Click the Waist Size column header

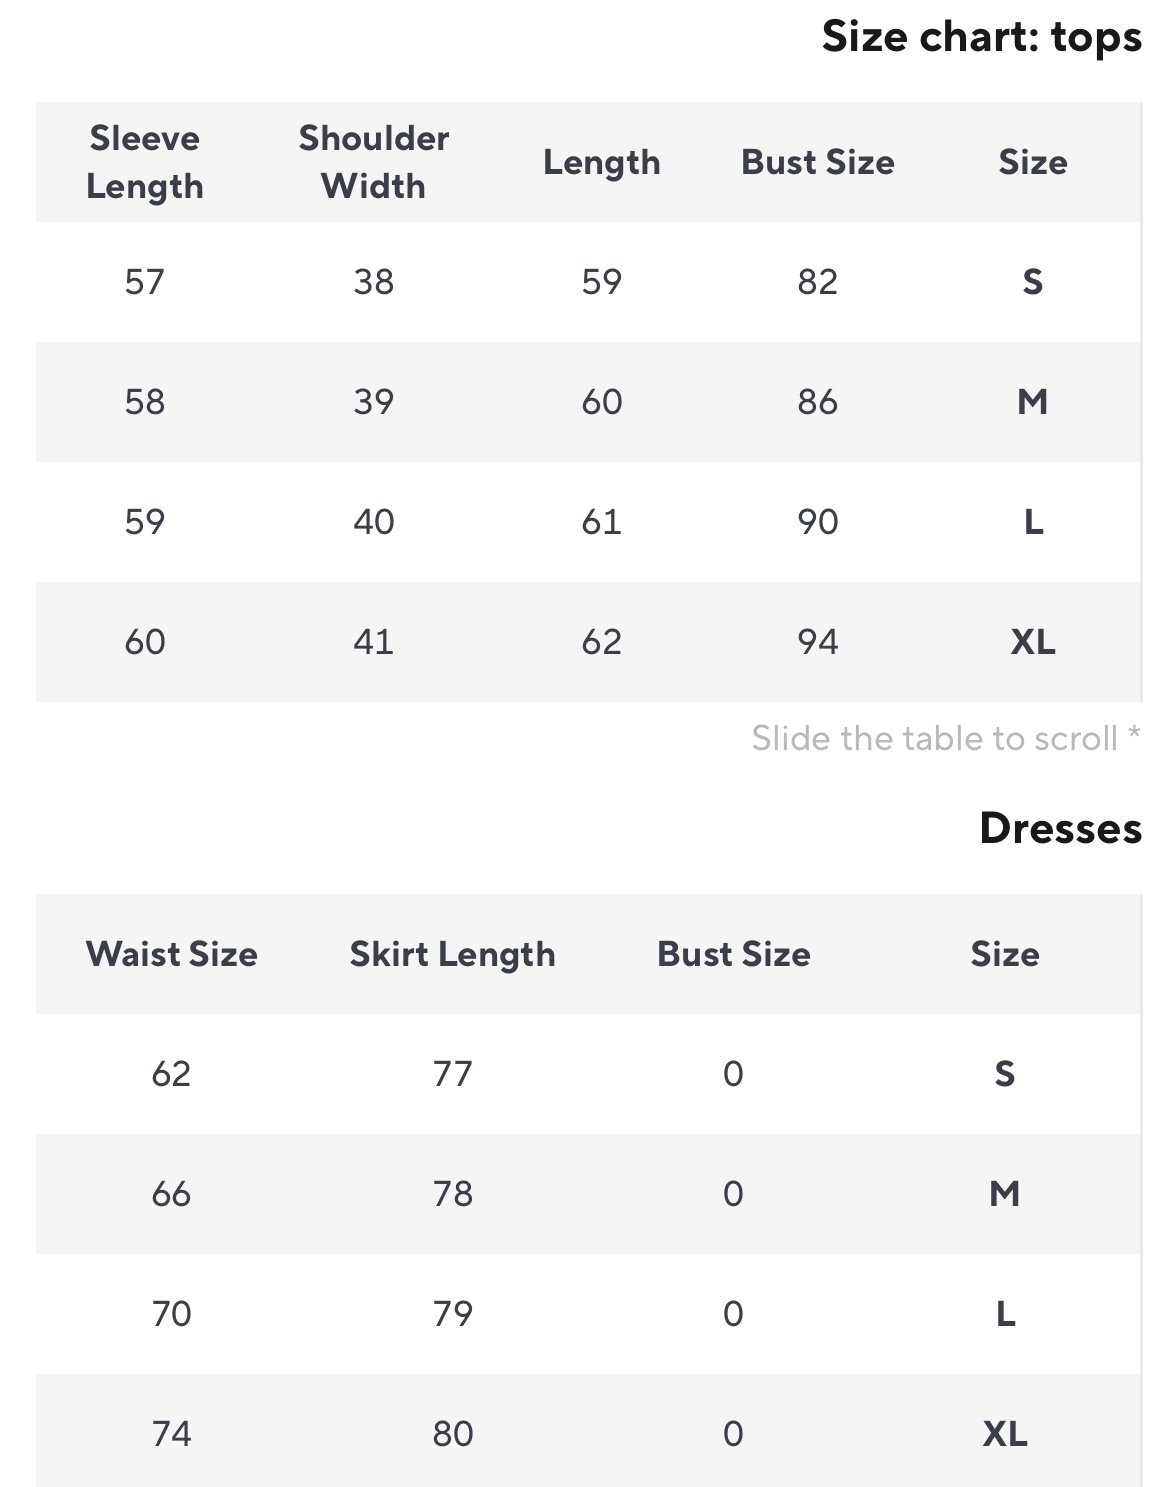171,954
